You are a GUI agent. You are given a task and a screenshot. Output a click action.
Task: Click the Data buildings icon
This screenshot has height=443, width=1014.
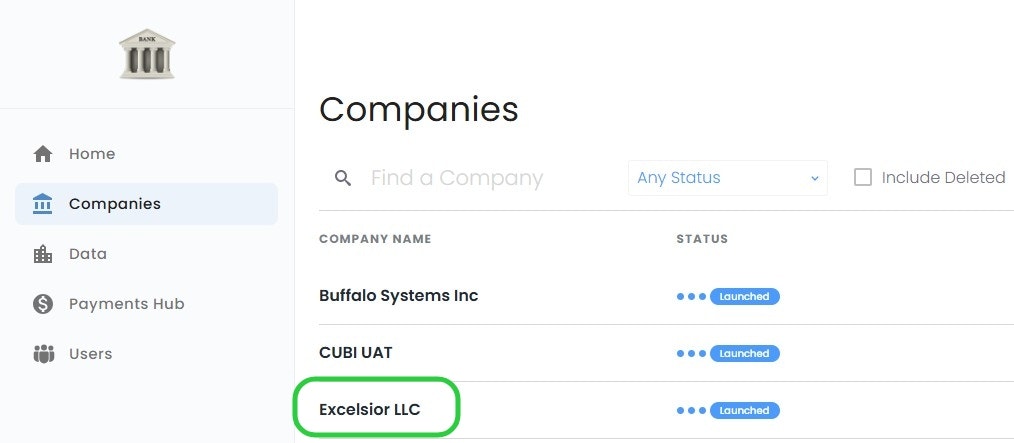43,254
